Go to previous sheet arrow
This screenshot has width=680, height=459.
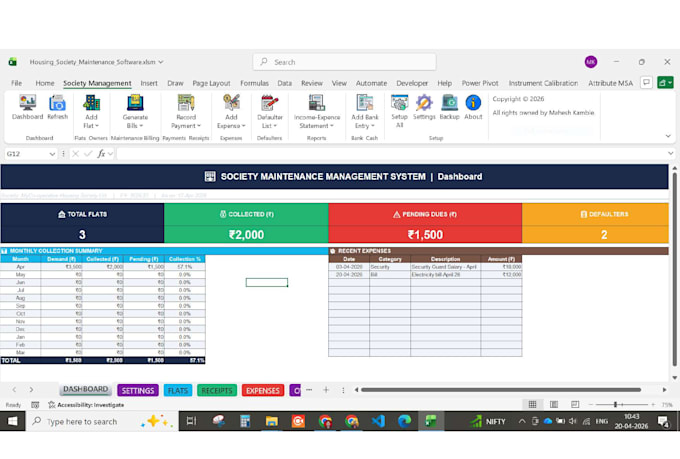click(14, 390)
